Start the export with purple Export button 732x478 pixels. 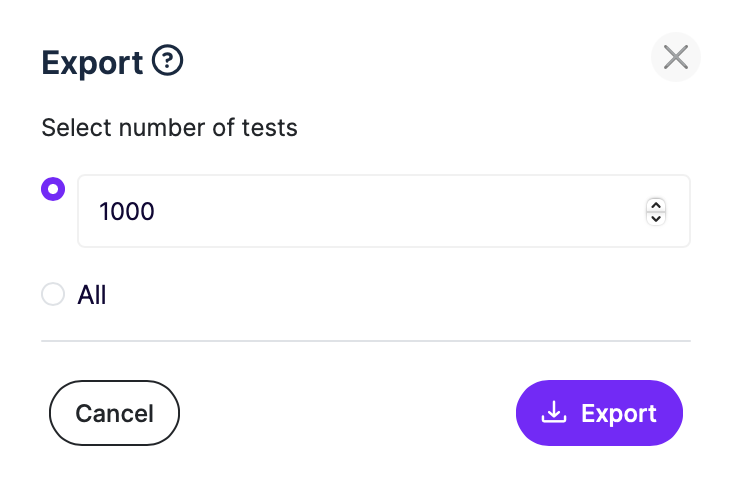click(599, 413)
